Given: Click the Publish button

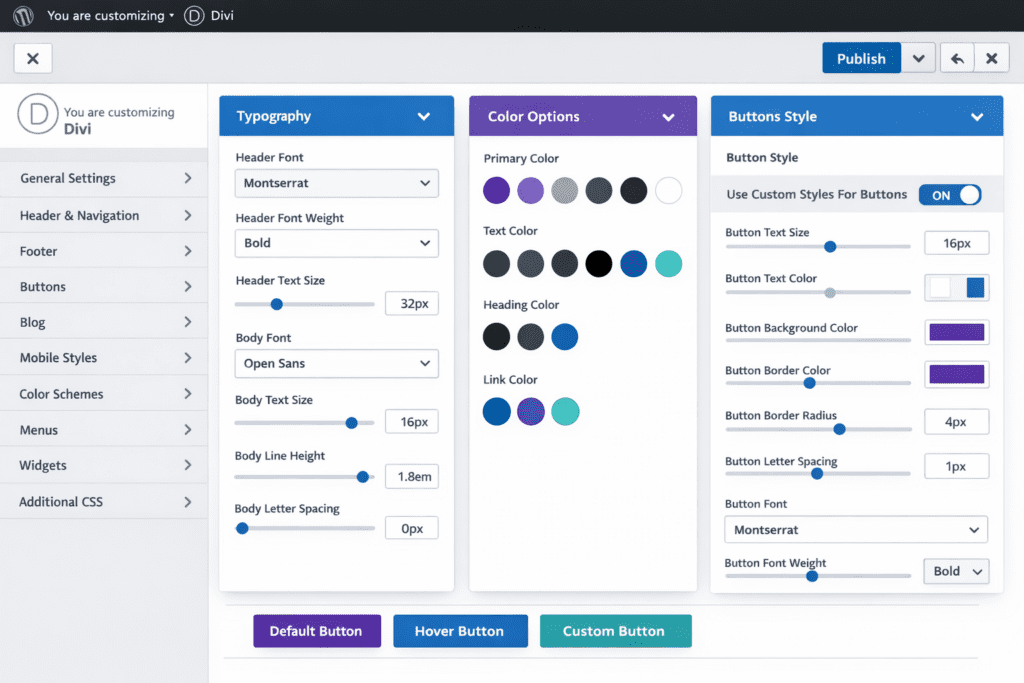Looking at the screenshot, I should [861, 57].
